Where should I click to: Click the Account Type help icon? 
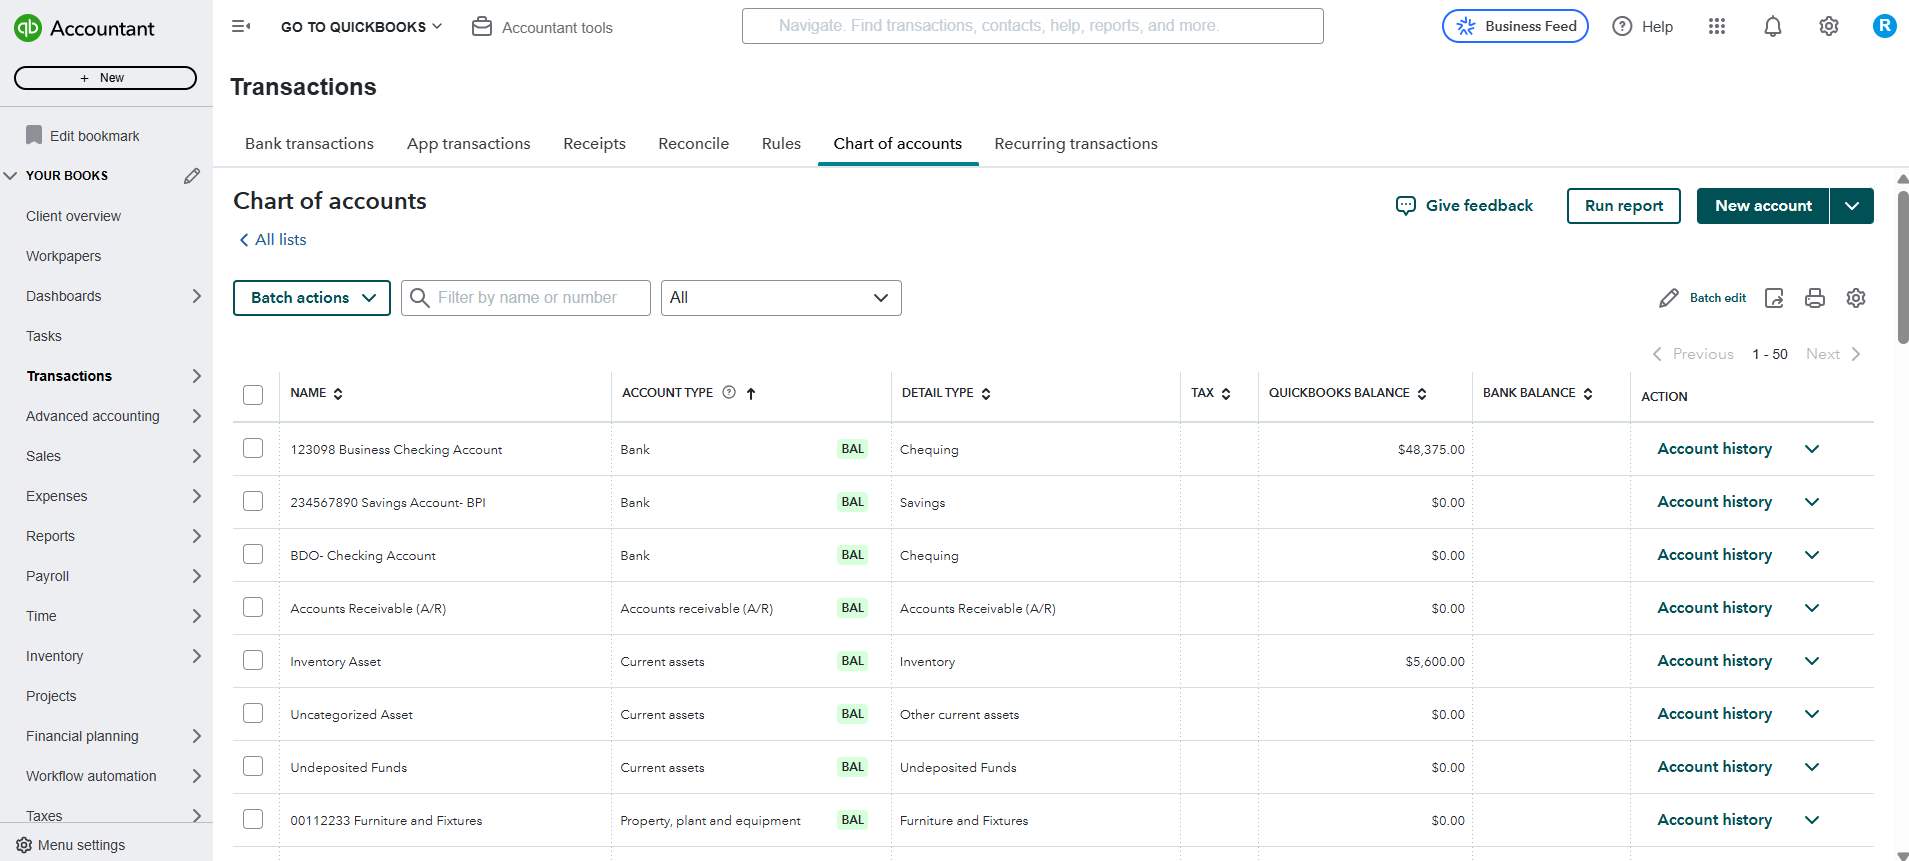coord(729,393)
